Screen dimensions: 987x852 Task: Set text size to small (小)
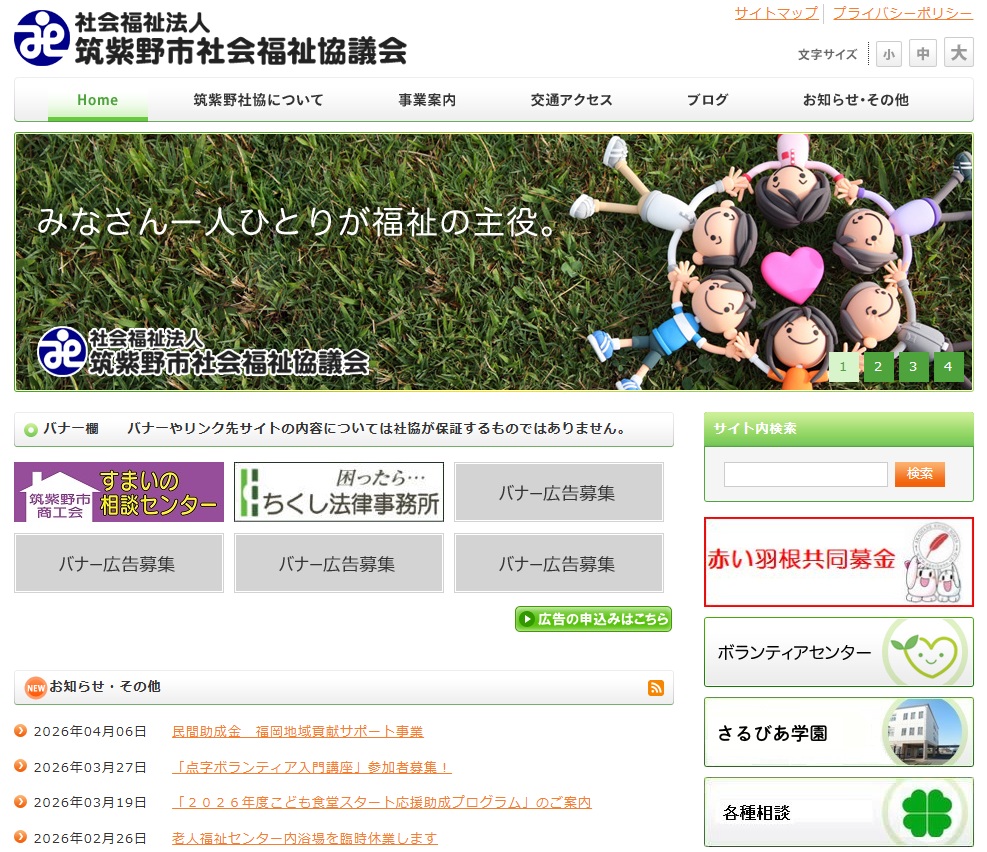[x=888, y=54]
